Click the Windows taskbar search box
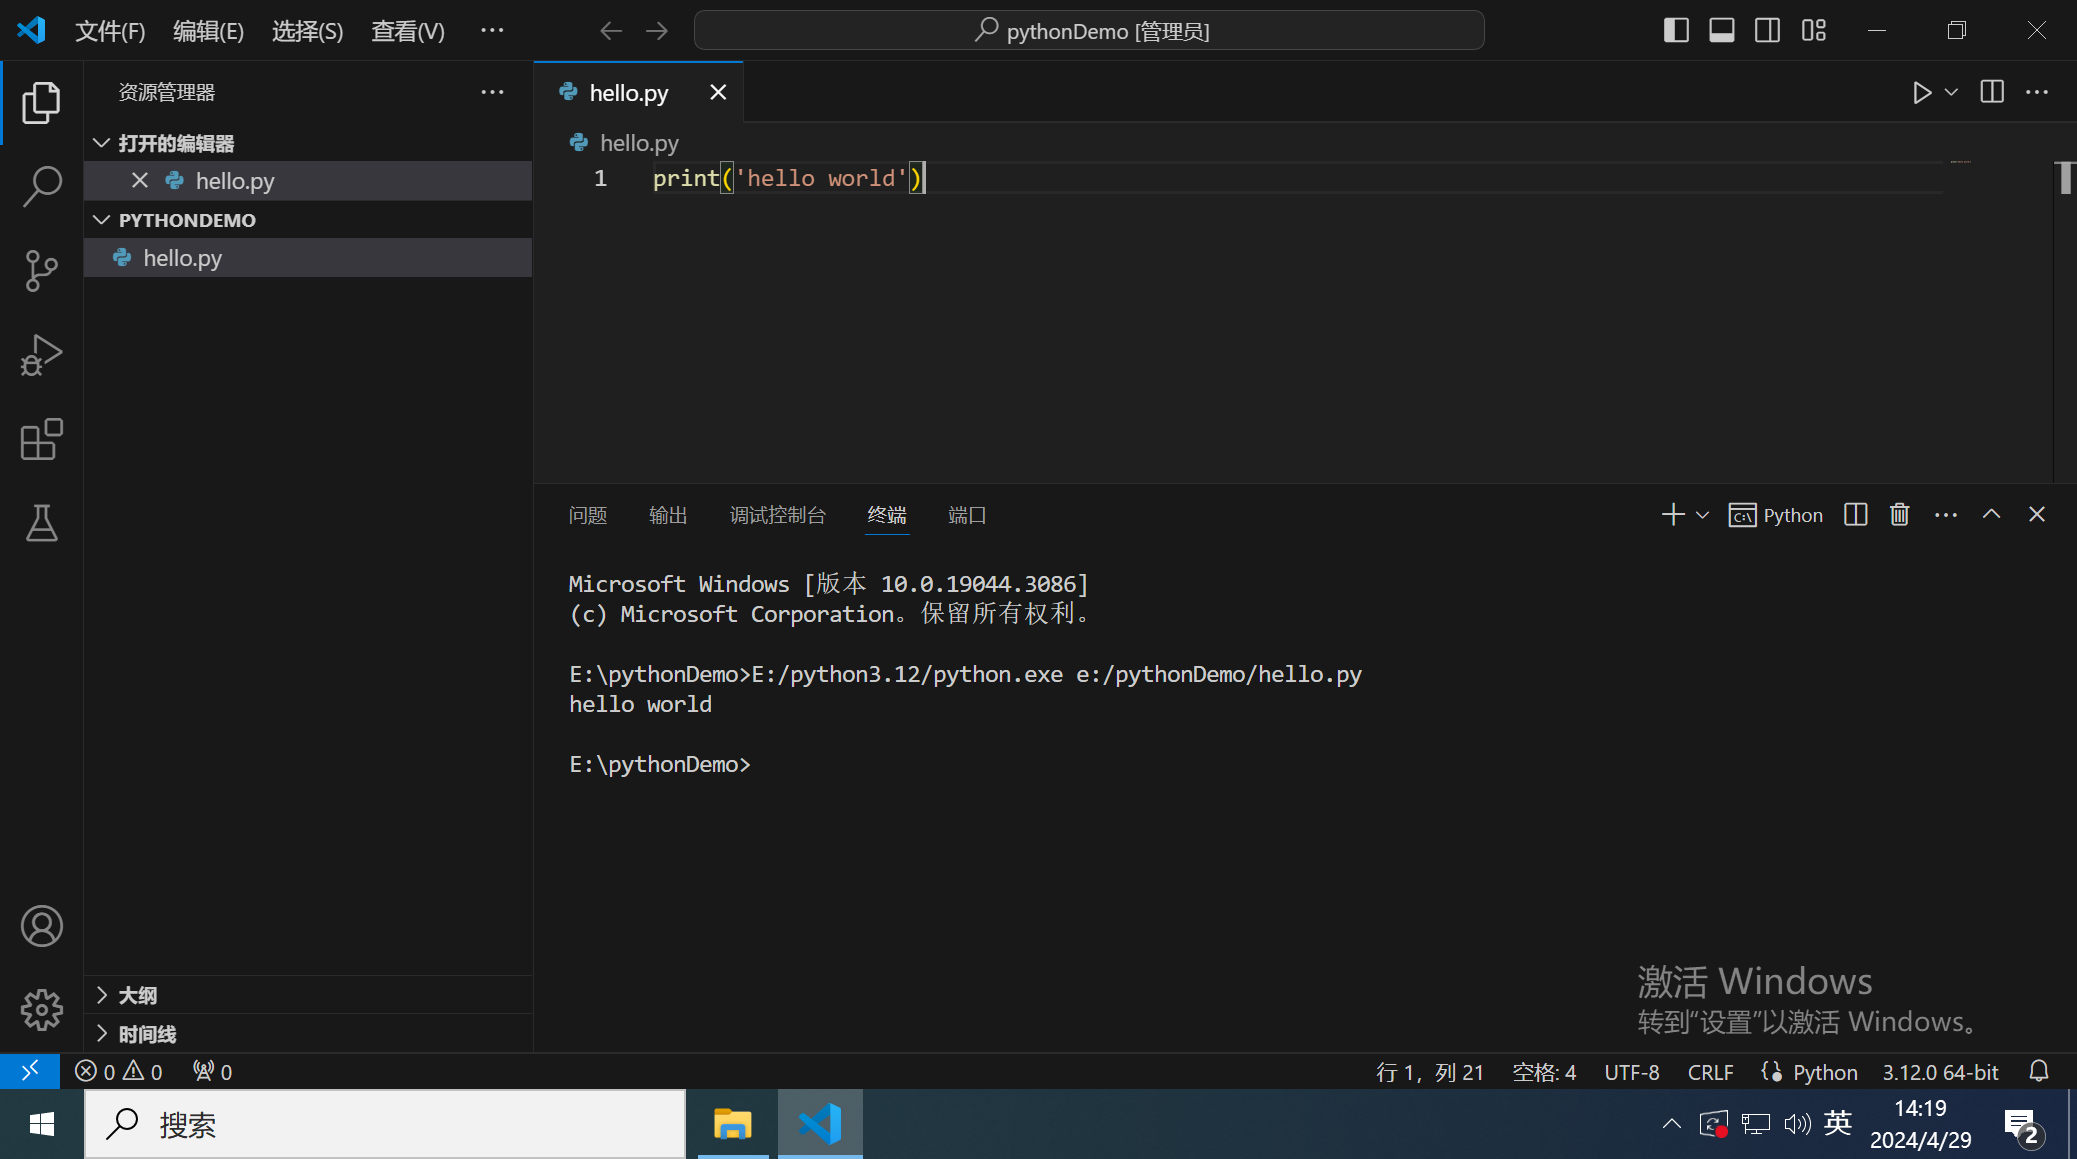The image size is (2077, 1159). point(385,1124)
